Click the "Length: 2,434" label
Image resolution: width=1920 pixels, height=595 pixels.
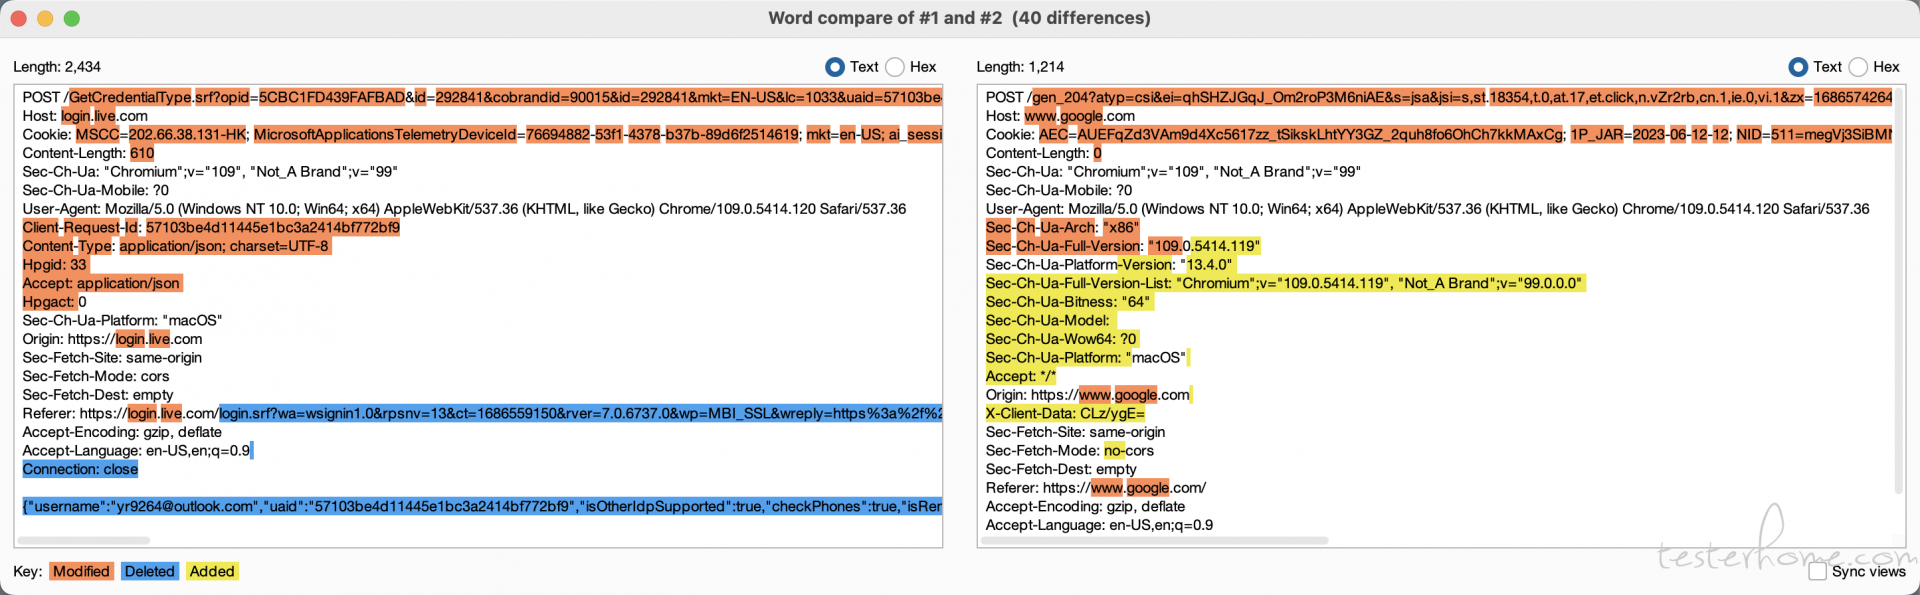click(x=57, y=67)
